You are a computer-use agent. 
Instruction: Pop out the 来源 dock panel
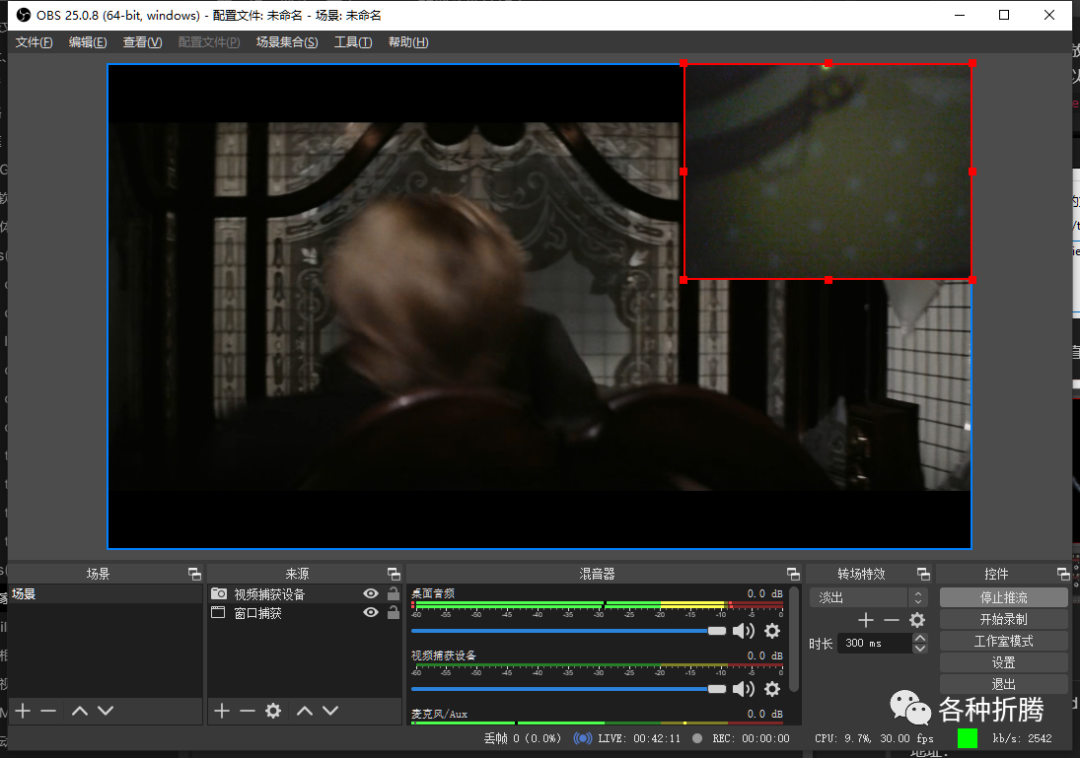pyautogui.click(x=393, y=573)
